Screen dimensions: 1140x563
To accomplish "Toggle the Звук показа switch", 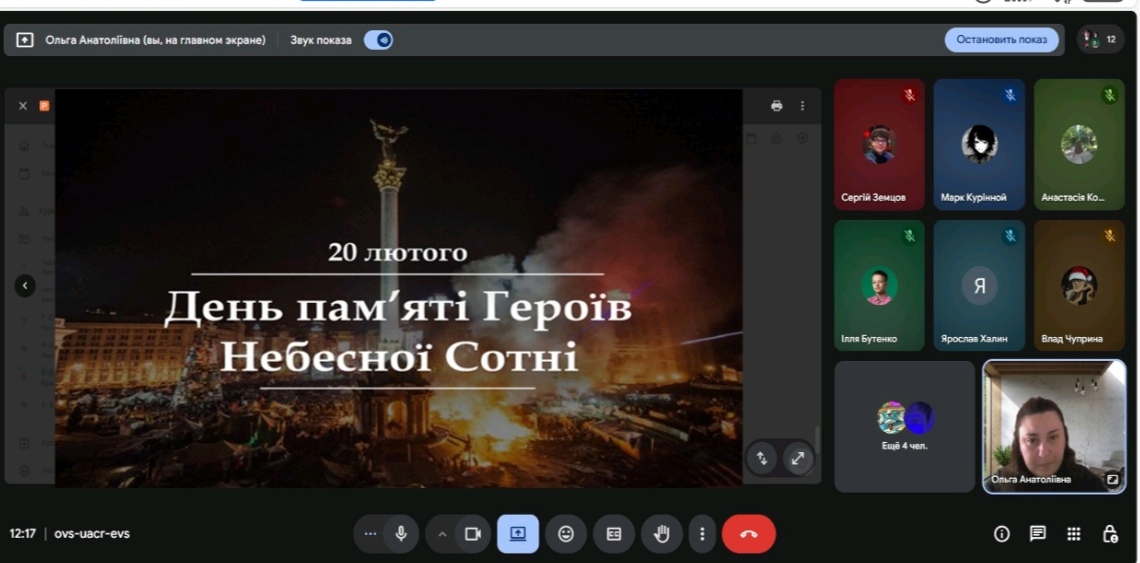I will pyautogui.click(x=378, y=40).
